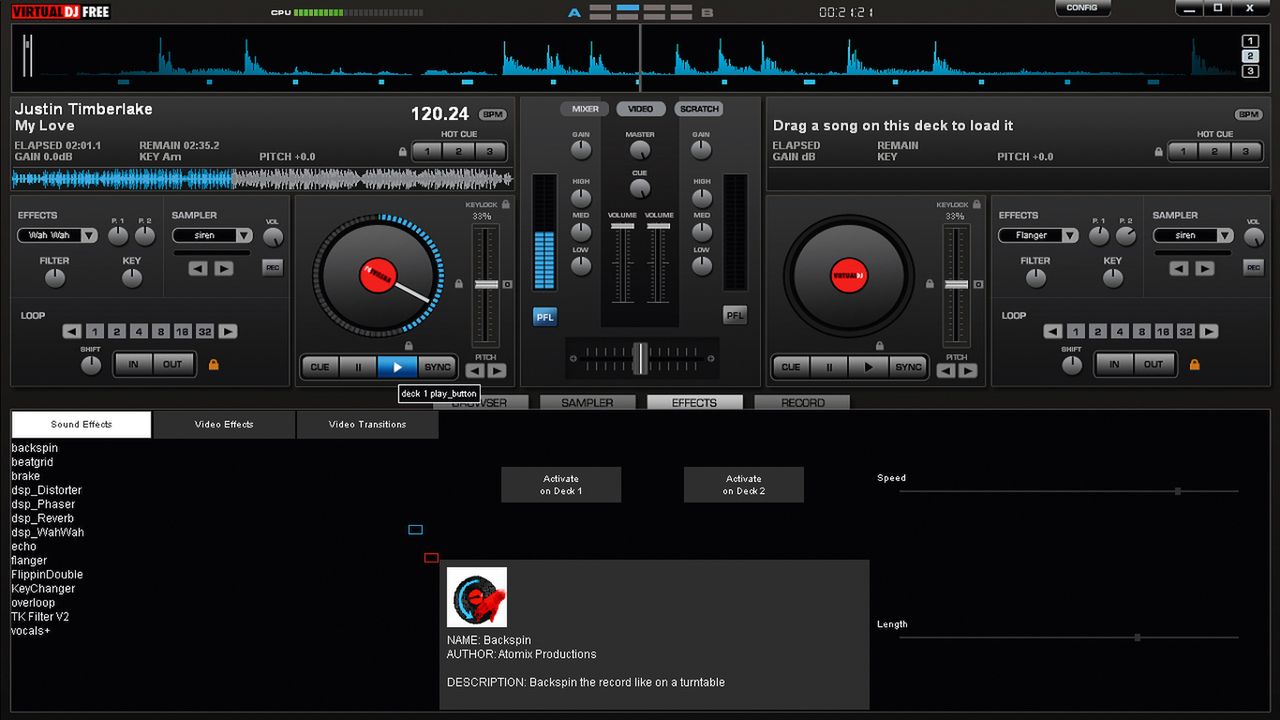1280x720 pixels.
Task: Select flanger in effects list
Action: point(29,561)
